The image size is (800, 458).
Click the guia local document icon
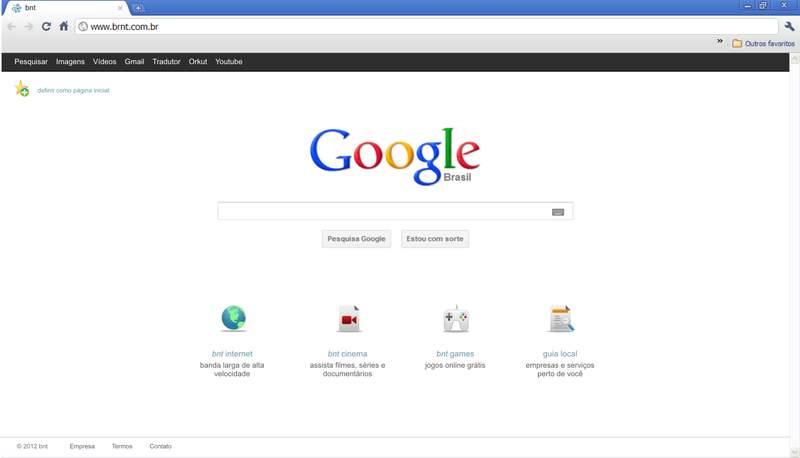pyautogui.click(x=561, y=319)
